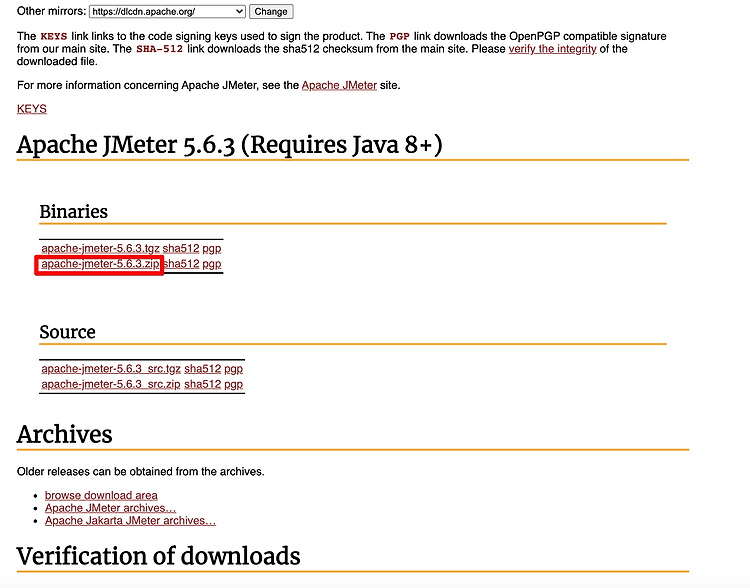Click the Apache JMeter 5.6.3 heading
The height and width of the screenshot is (588, 750).
pyautogui.click(x=230, y=144)
